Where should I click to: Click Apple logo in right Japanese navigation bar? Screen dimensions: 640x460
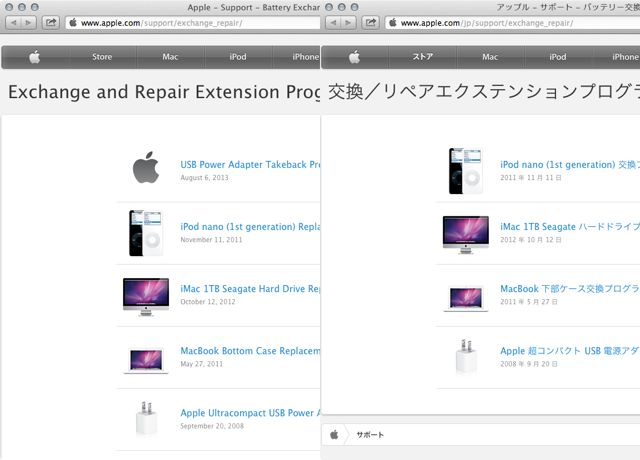tap(354, 57)
